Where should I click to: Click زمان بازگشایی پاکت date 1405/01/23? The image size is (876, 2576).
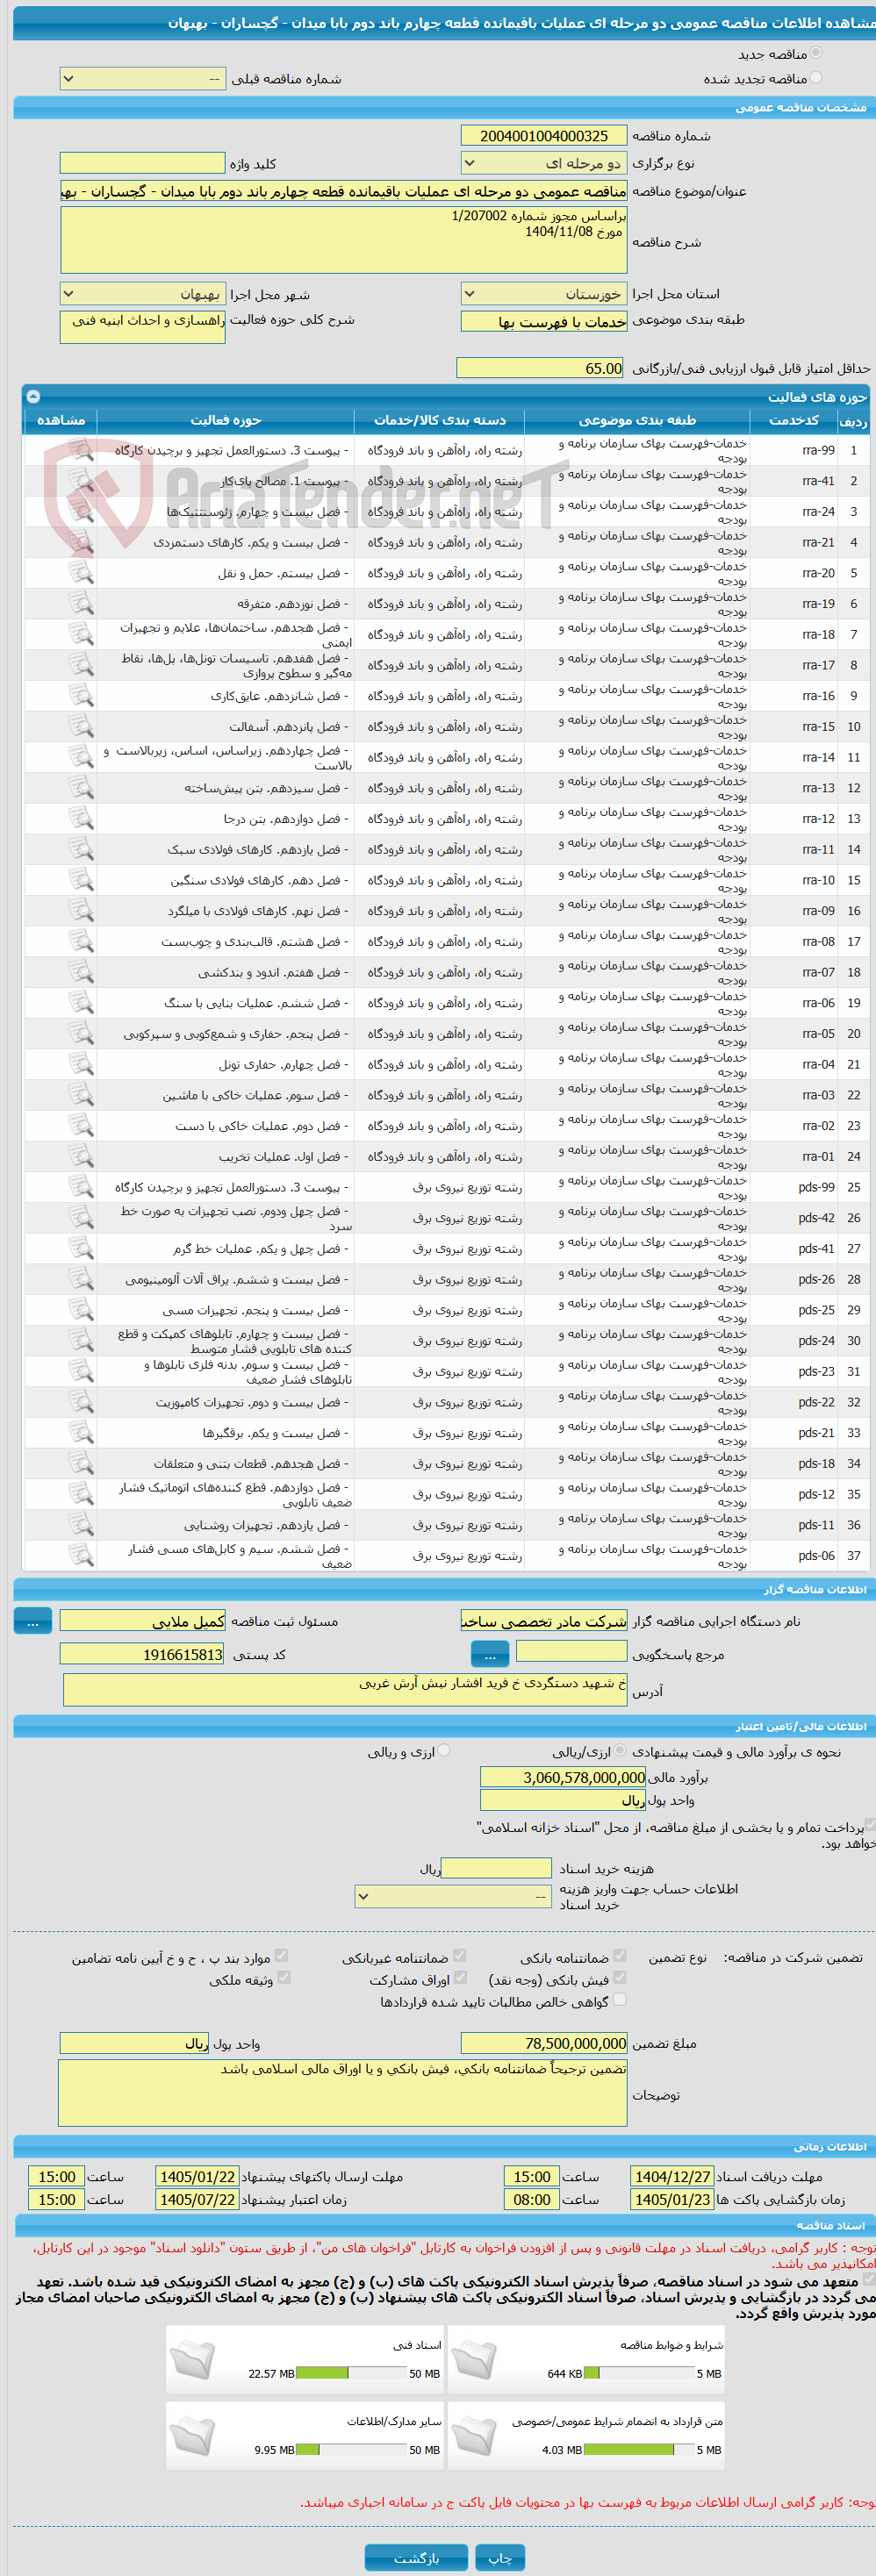[673, 2200]
